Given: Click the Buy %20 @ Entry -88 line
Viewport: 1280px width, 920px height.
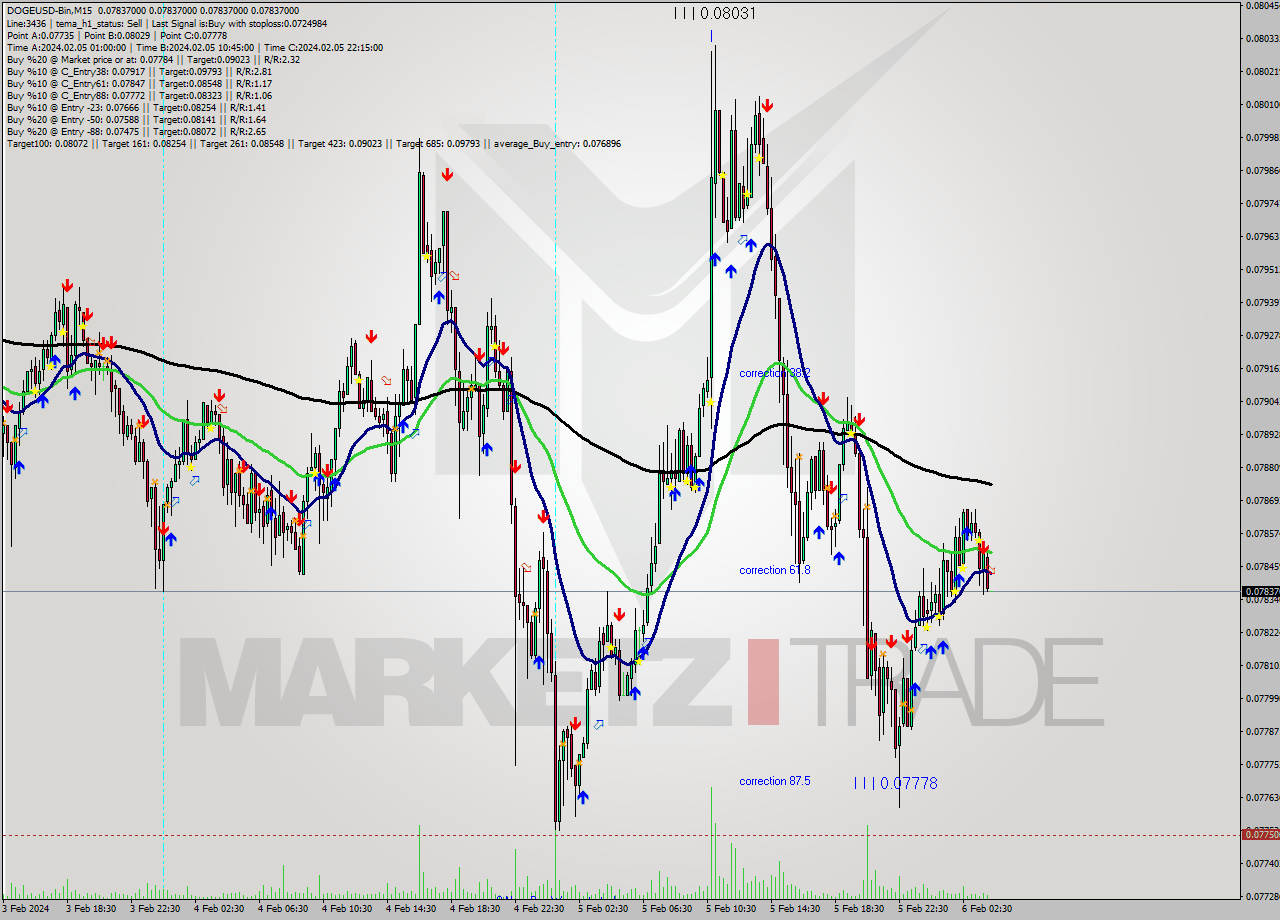Looking at the screenshot, I should (136, 131).
